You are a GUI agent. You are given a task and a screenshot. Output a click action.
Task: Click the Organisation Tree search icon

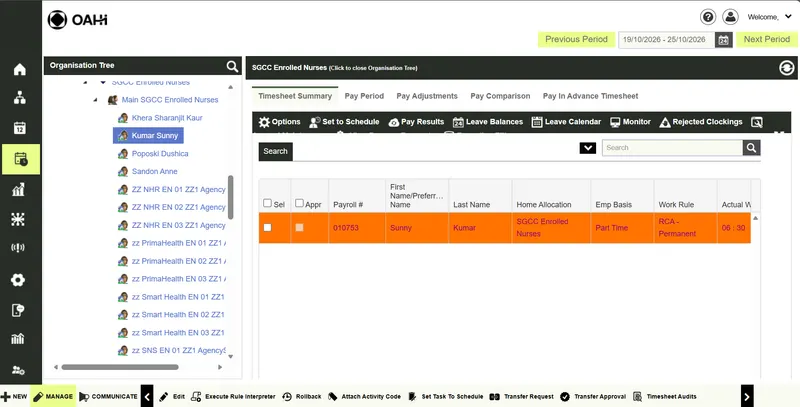tap(232, 66)
